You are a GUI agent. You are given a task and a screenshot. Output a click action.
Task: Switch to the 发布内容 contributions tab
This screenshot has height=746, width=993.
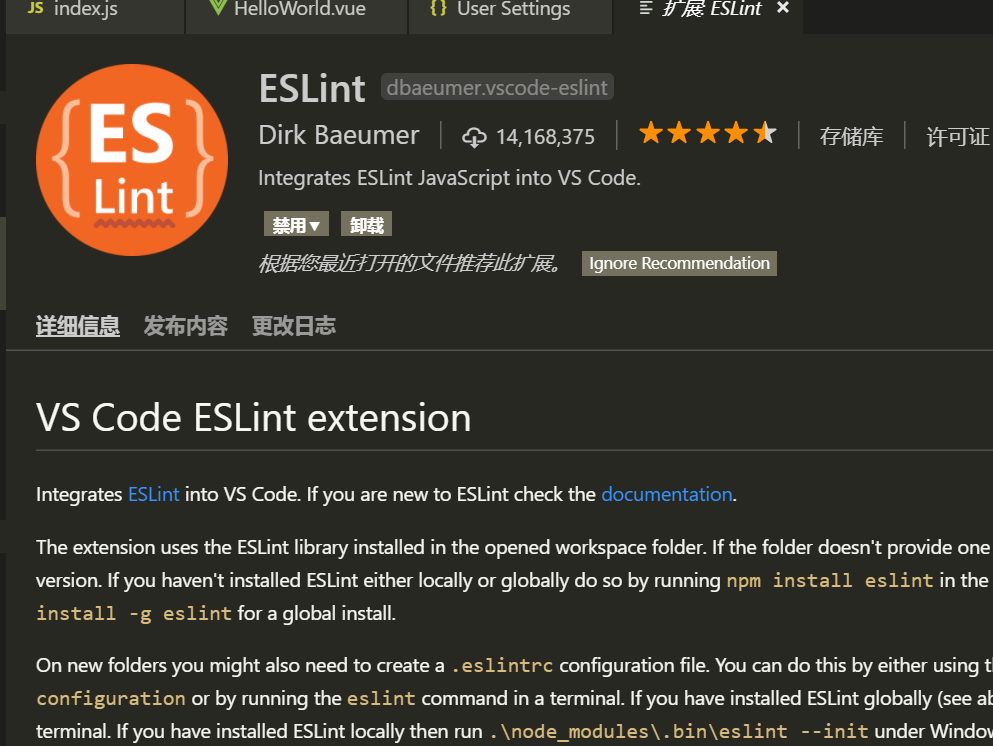pos(186,326)
